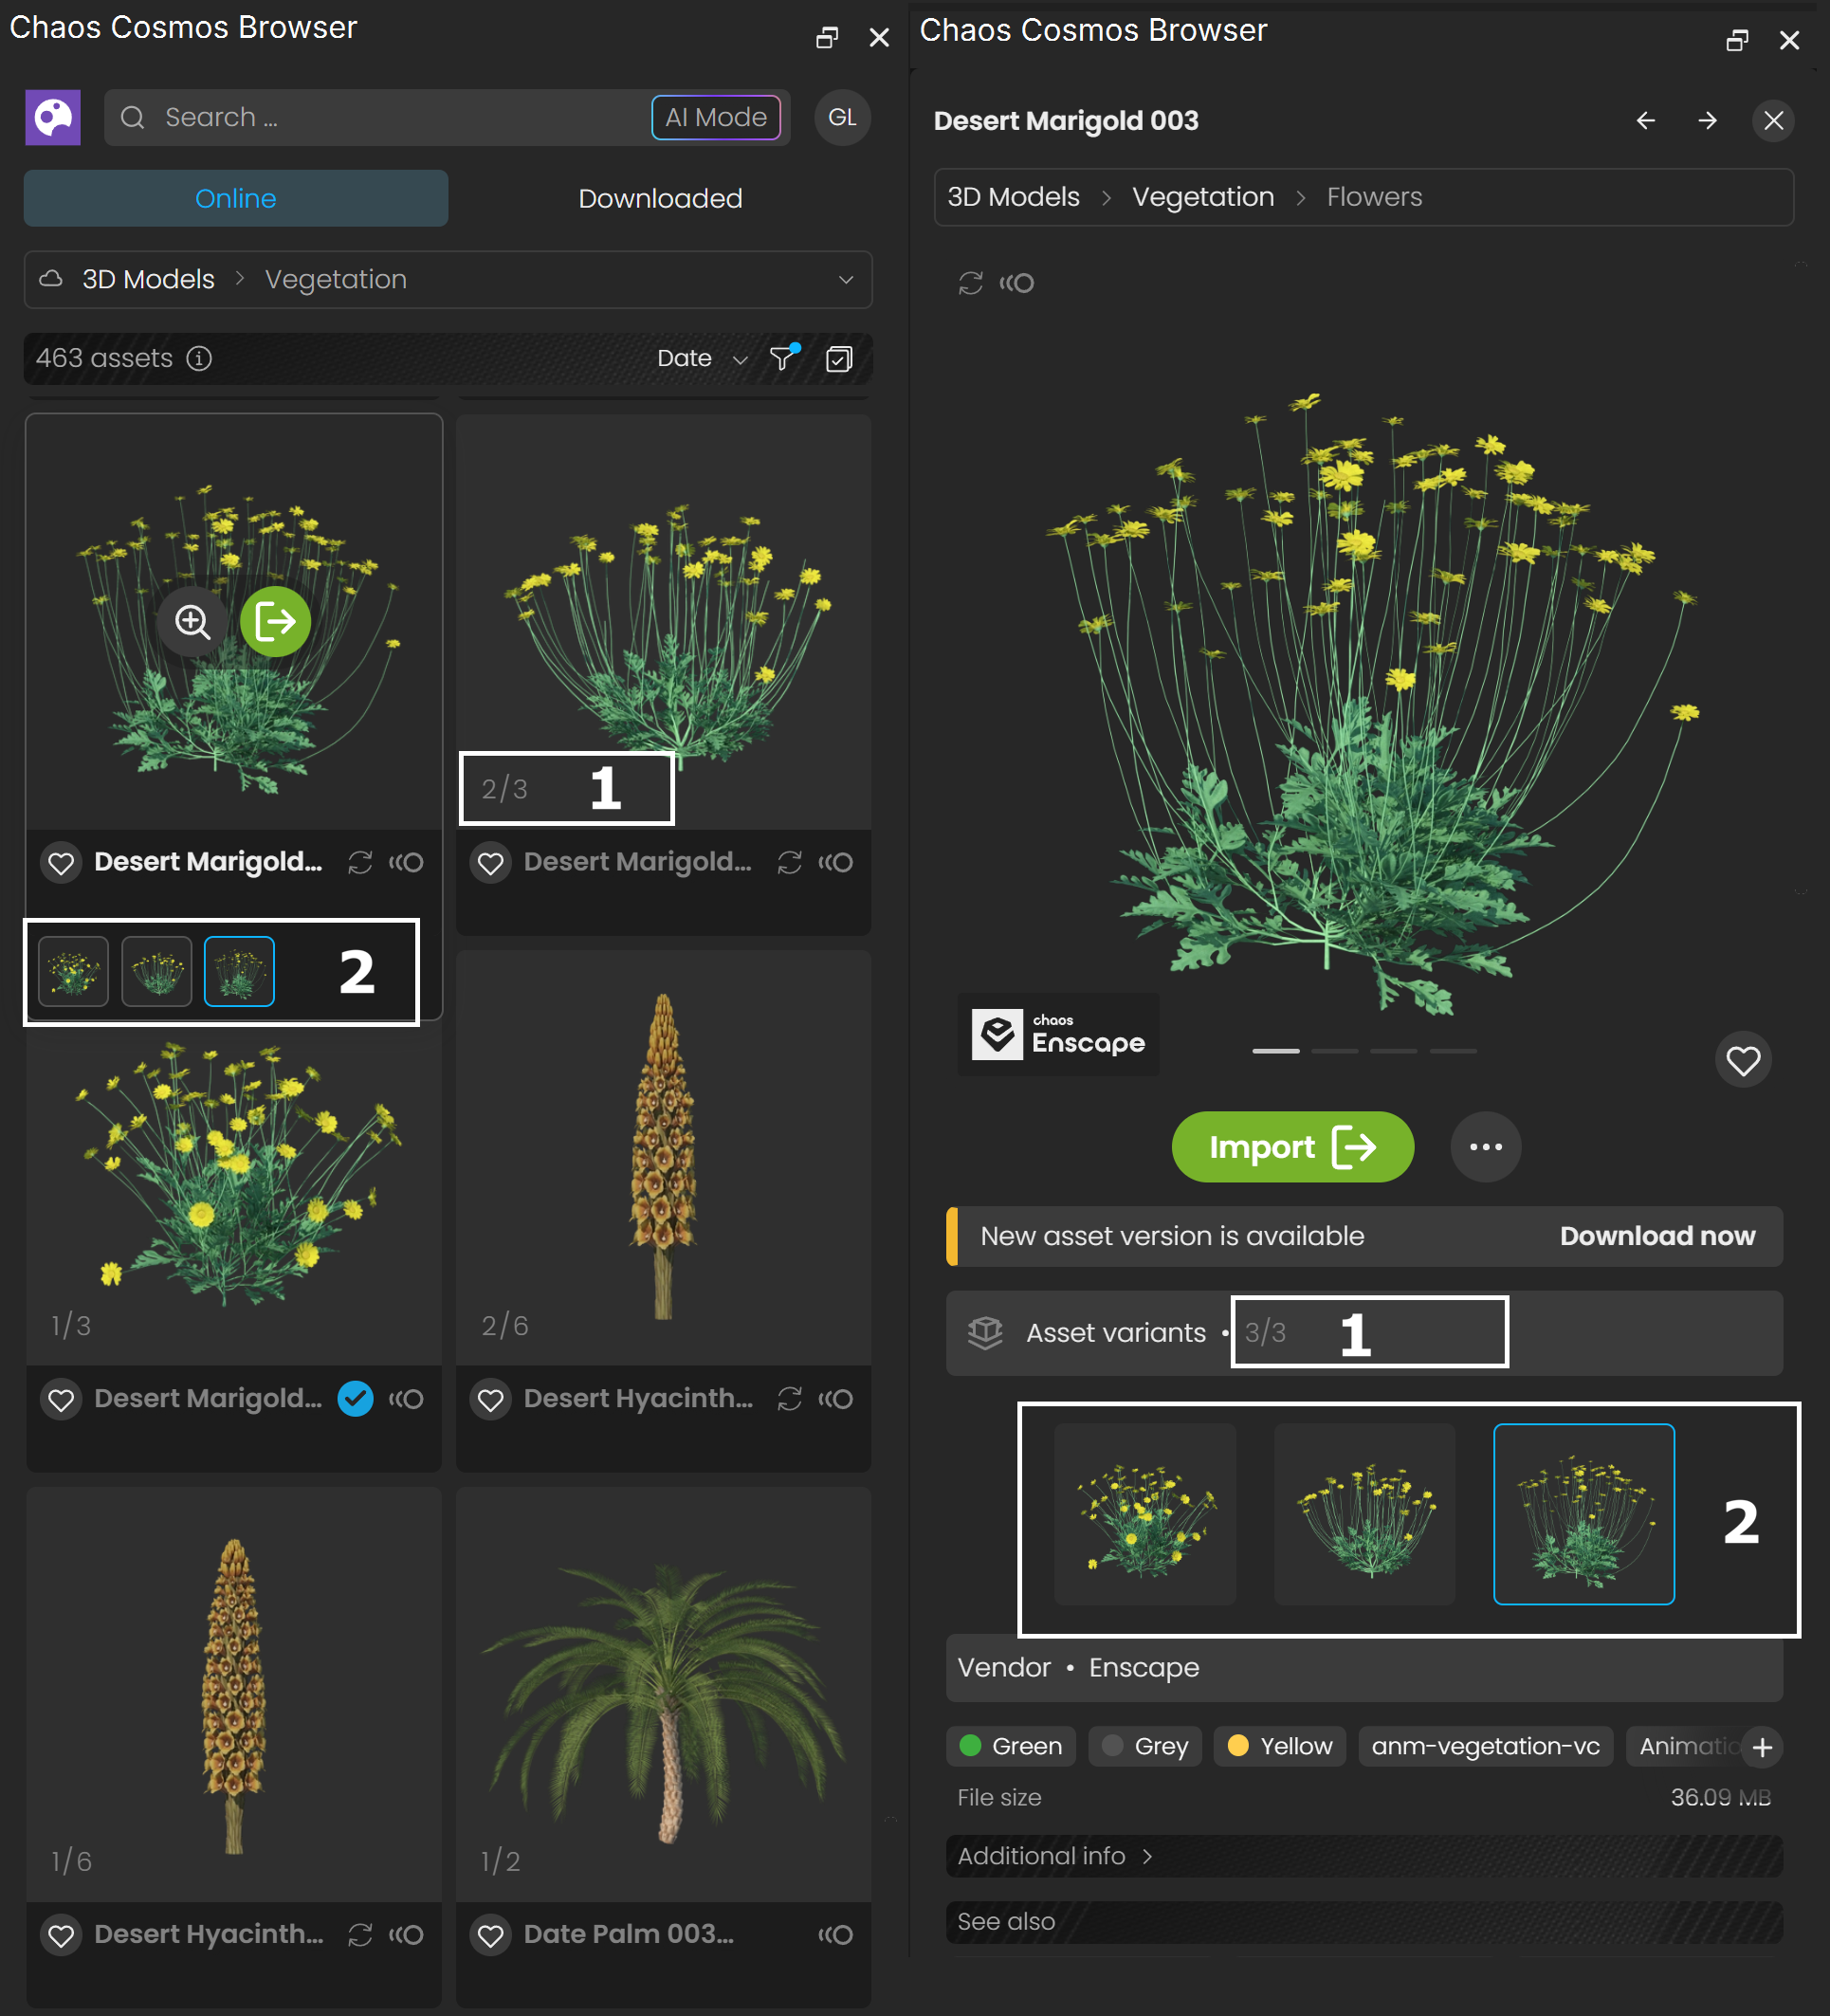1830x2016 pixels.
Task: Favorite the Desert Marigold 1/3 card
Action: point(61,1399)
